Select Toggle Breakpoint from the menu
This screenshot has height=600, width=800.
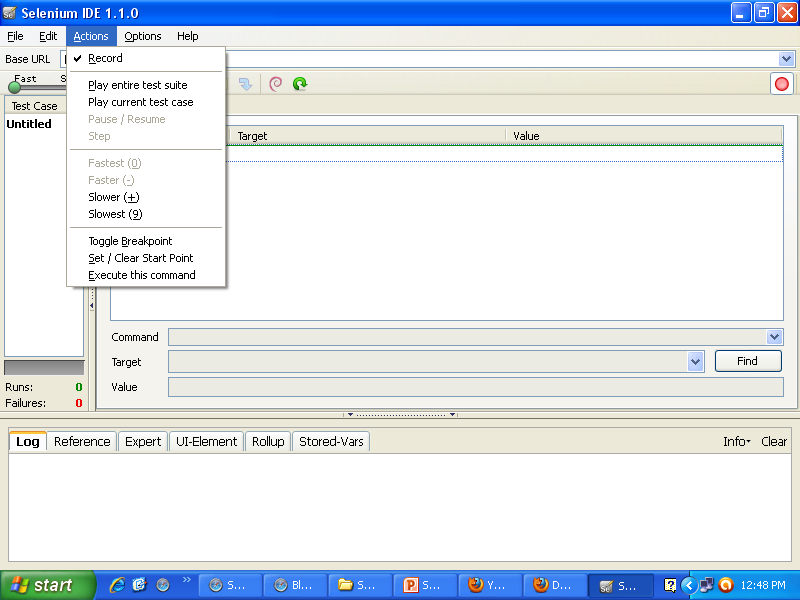pyautogui.click(x=130, y=241)
